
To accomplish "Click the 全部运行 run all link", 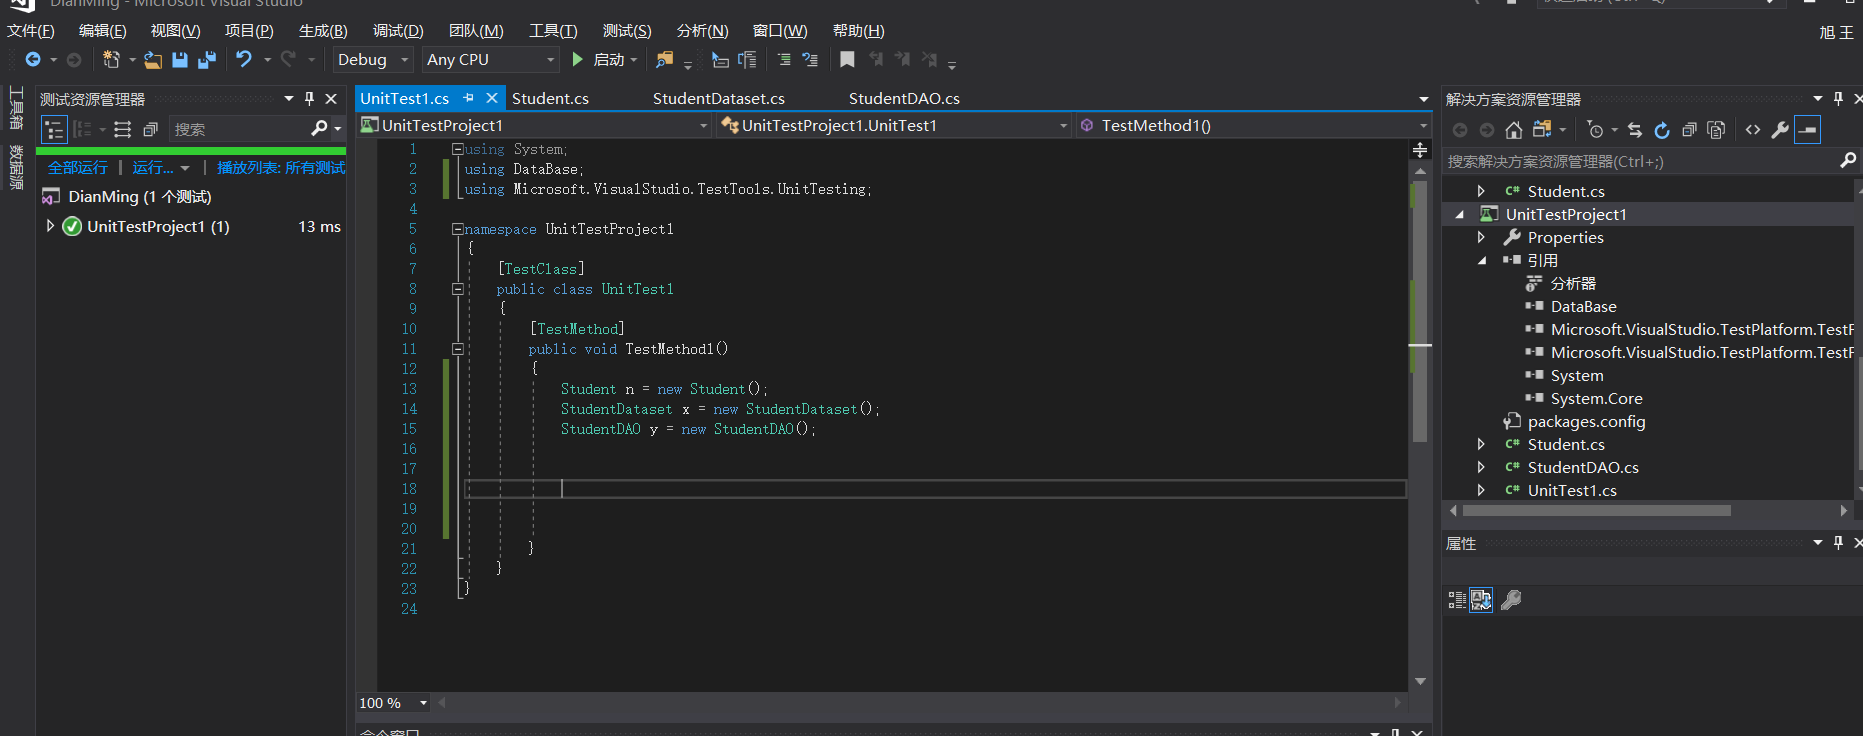I will 78,167.
